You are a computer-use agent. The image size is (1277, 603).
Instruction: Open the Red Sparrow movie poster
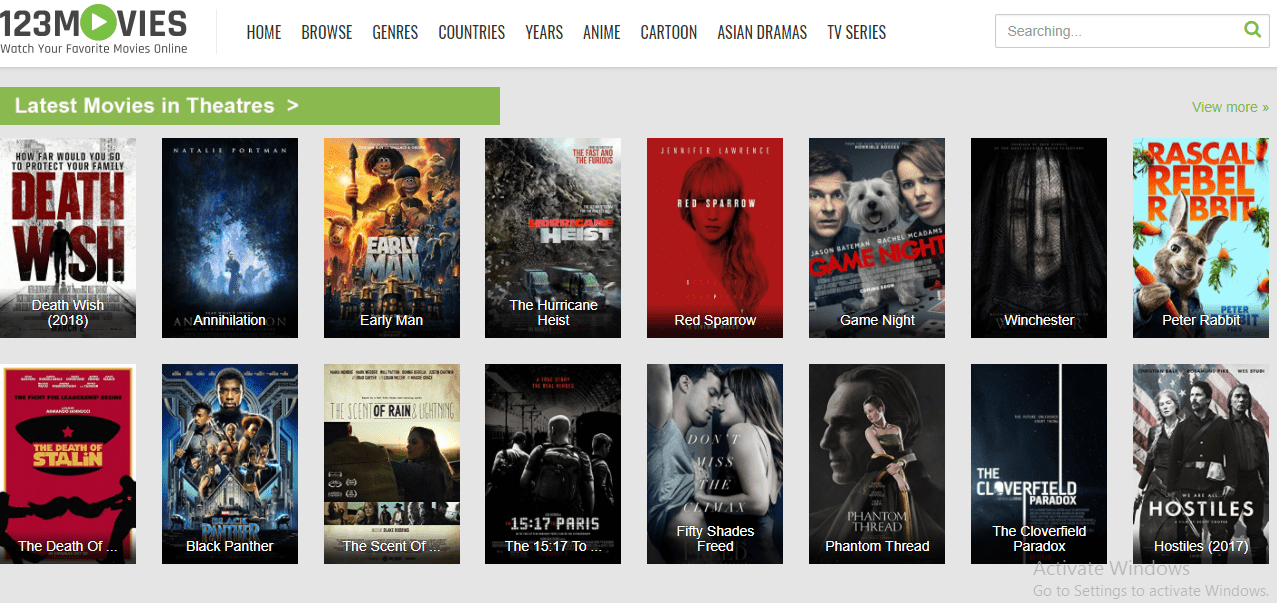click(715, 238)
